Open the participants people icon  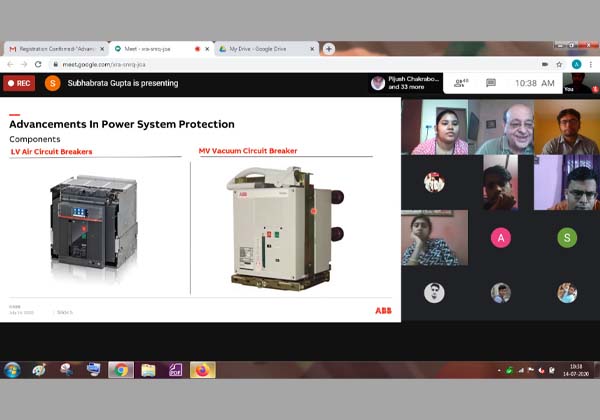pos(461,83)
